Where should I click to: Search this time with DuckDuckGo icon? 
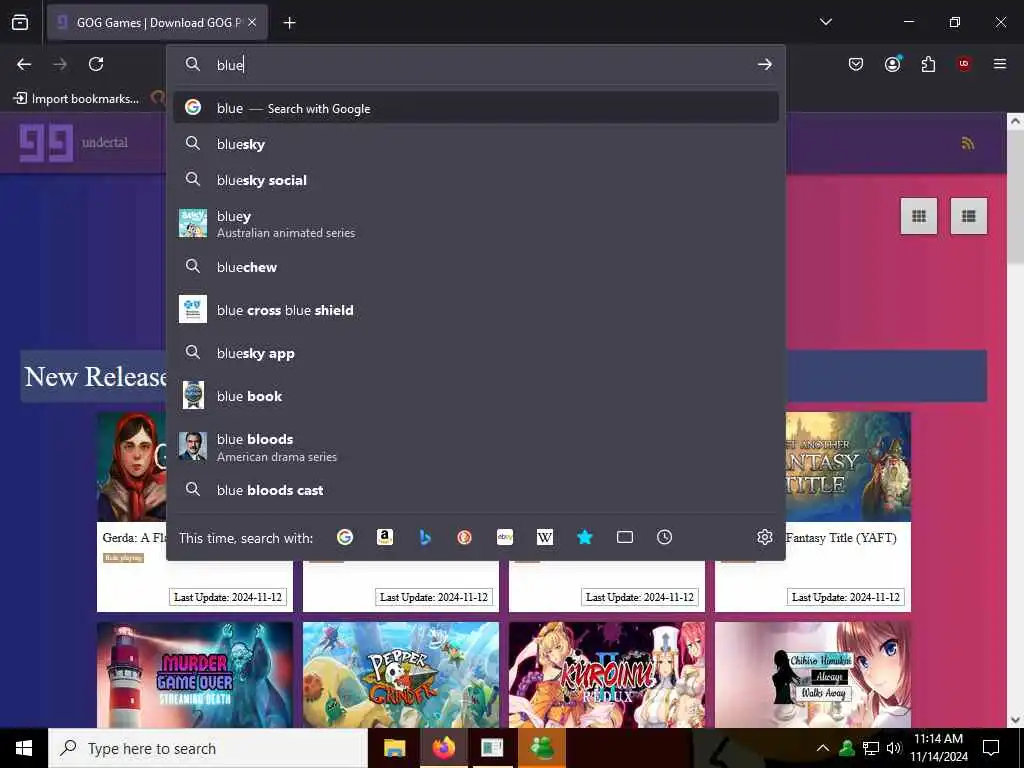(x=464, y=537)
